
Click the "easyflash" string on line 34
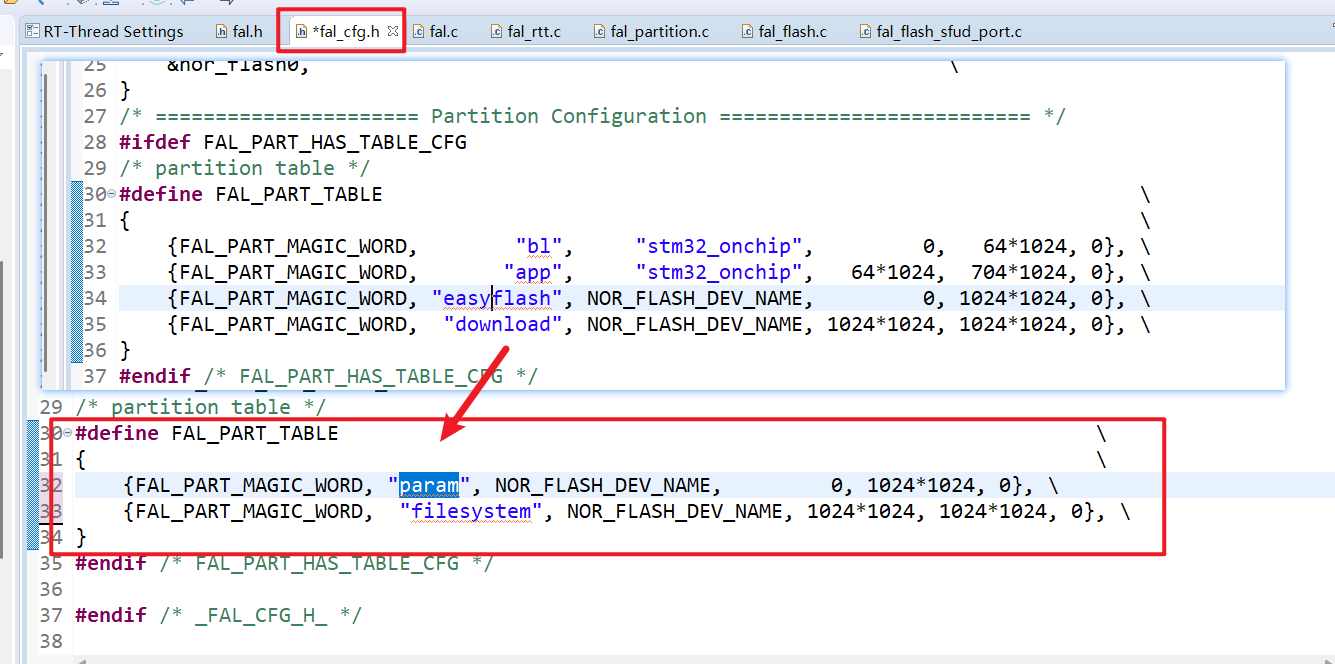coord(497,298)
